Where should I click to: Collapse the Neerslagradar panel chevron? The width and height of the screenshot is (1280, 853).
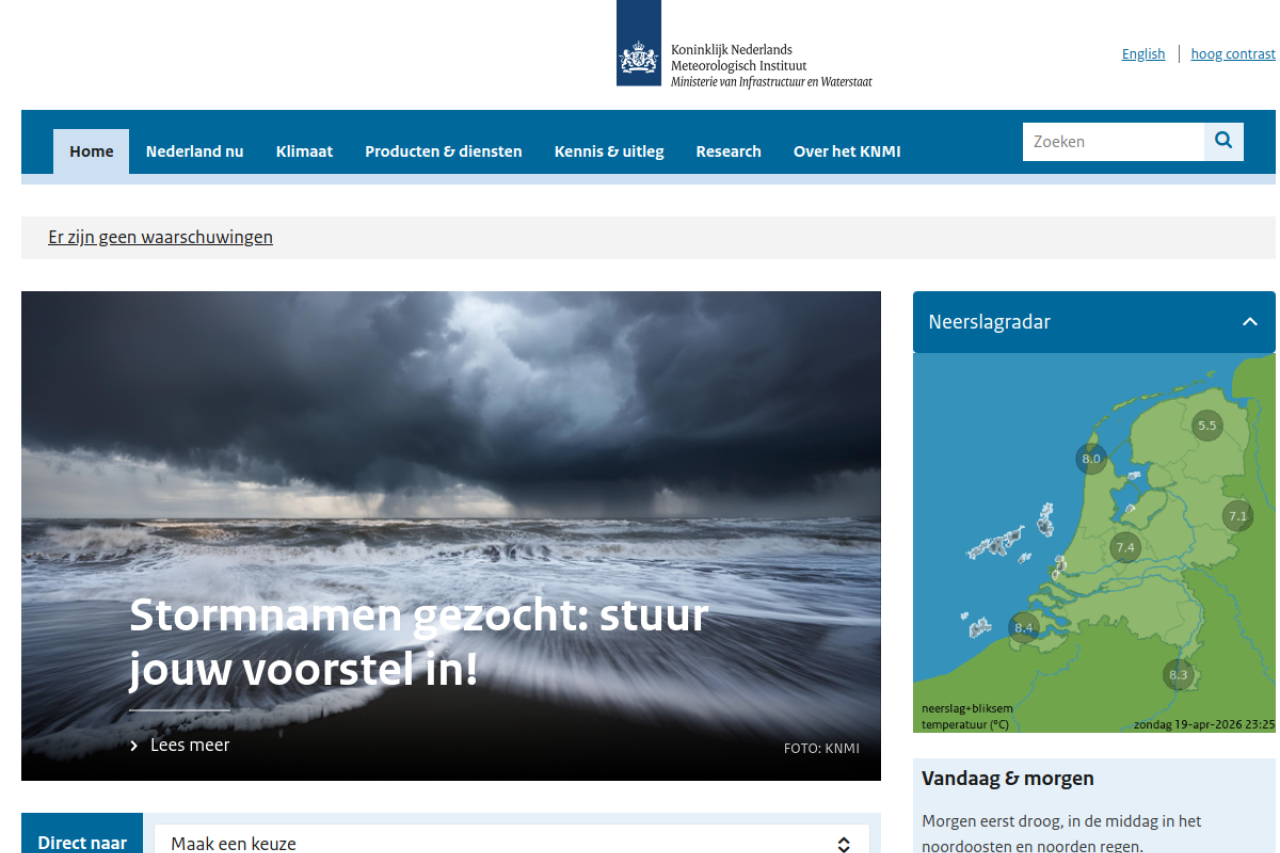(1249, 322)
